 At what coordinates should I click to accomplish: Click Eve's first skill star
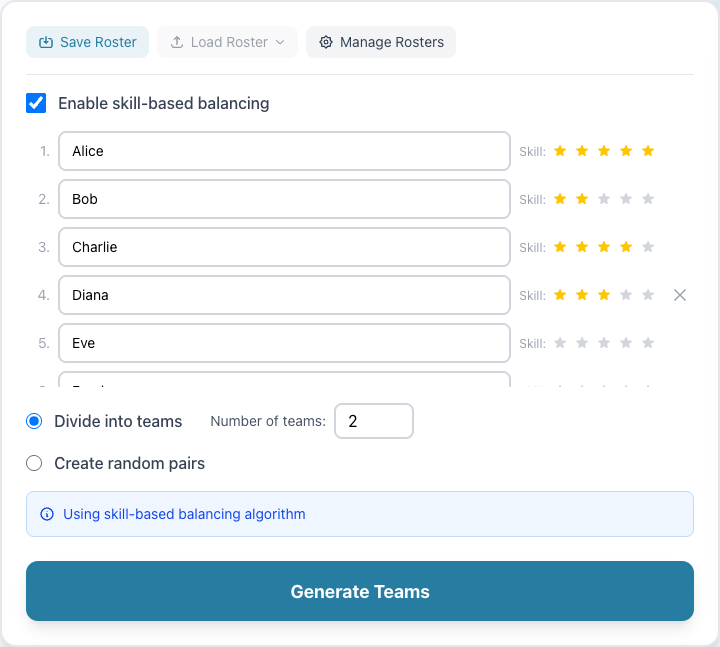tap(560, 343)
